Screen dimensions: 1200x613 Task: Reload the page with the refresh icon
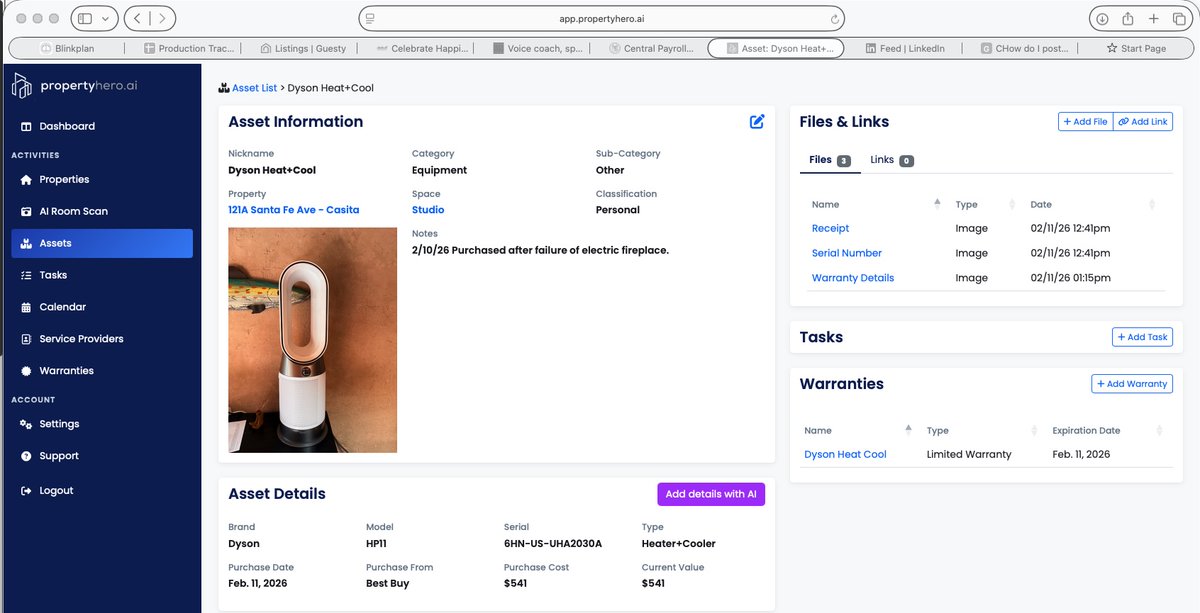click(834, 18)
